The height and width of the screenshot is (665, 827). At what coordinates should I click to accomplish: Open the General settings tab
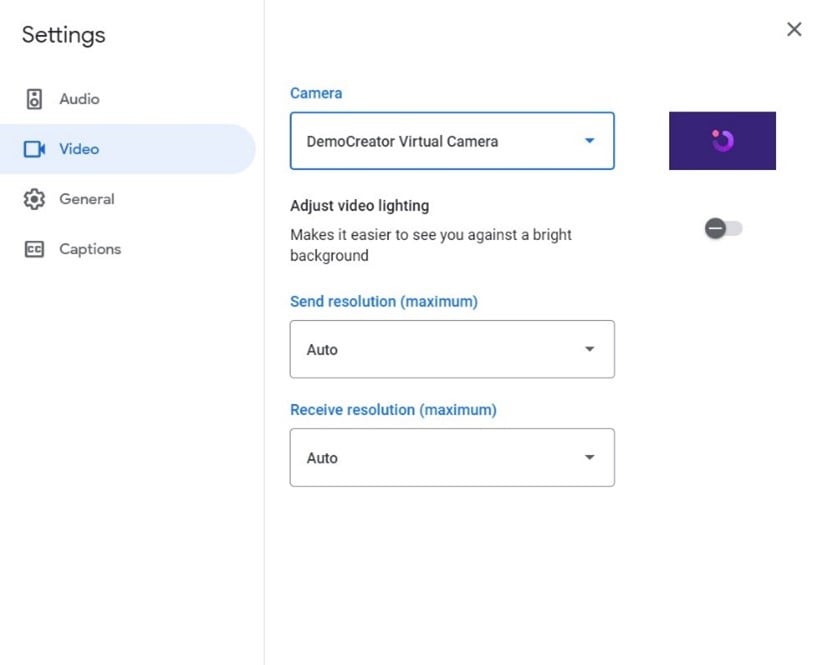[87, 199]
